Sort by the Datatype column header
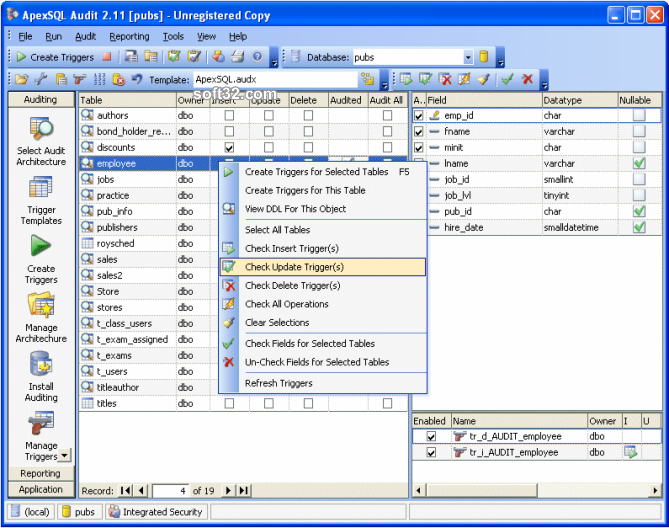 (579, 100)
